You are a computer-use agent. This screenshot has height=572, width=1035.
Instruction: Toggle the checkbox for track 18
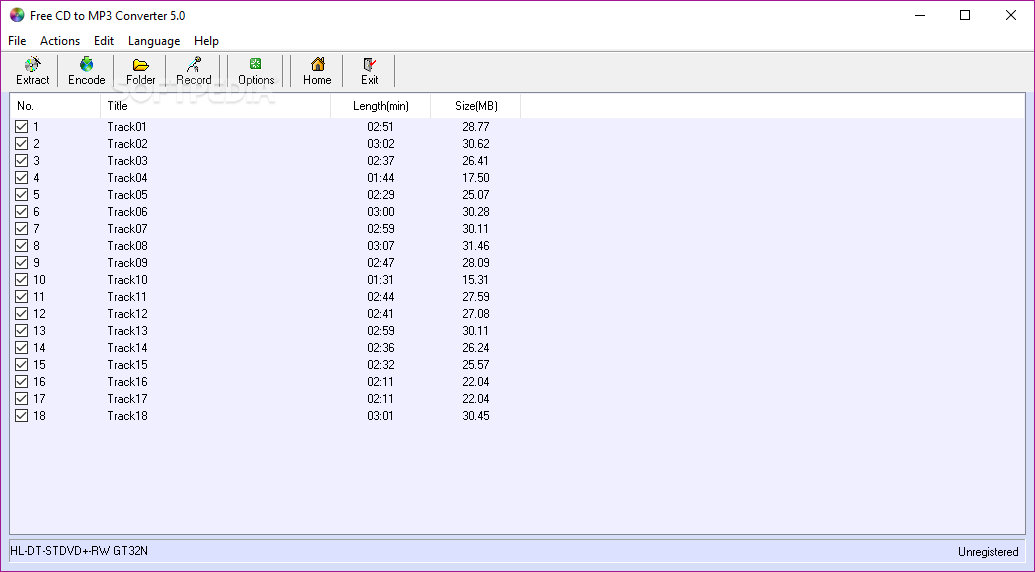(x=22, y=416)
